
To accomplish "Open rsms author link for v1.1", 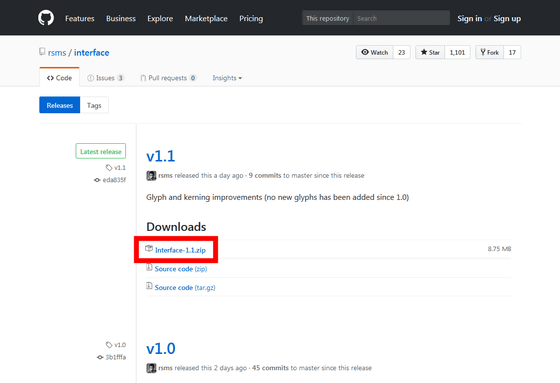I will [x=165, y=175].
